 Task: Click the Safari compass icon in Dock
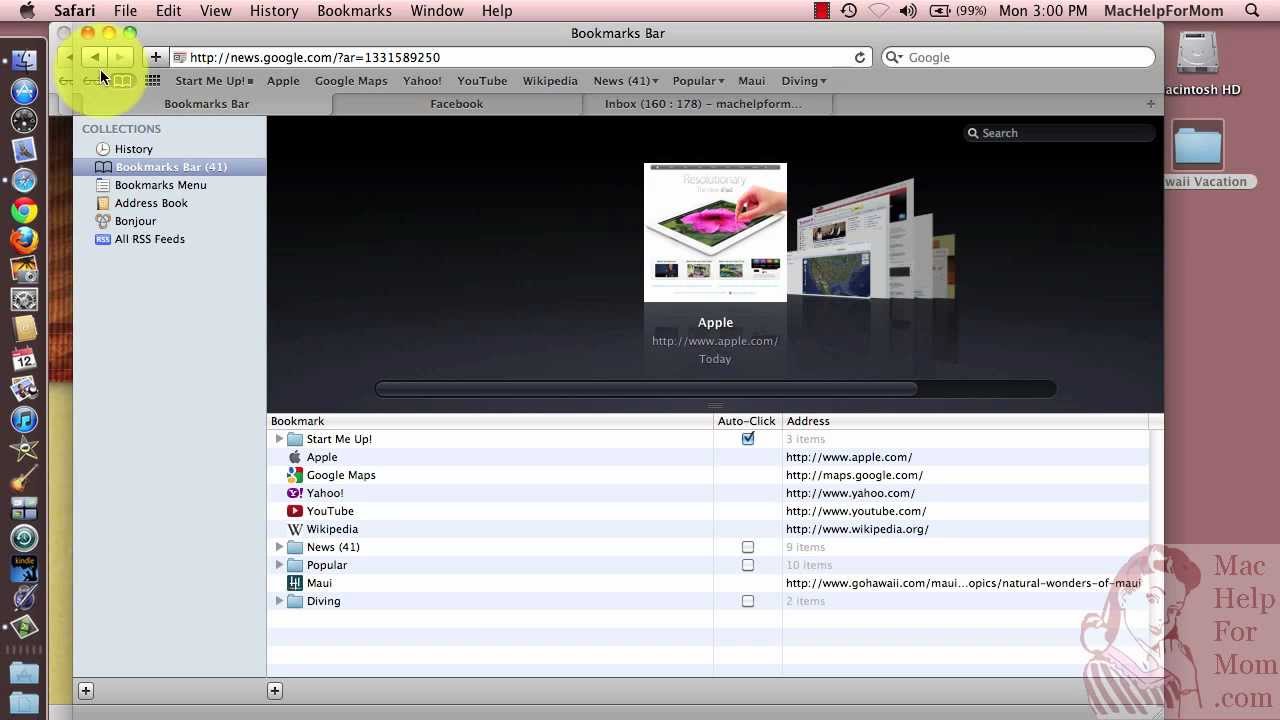pos(24,181)
